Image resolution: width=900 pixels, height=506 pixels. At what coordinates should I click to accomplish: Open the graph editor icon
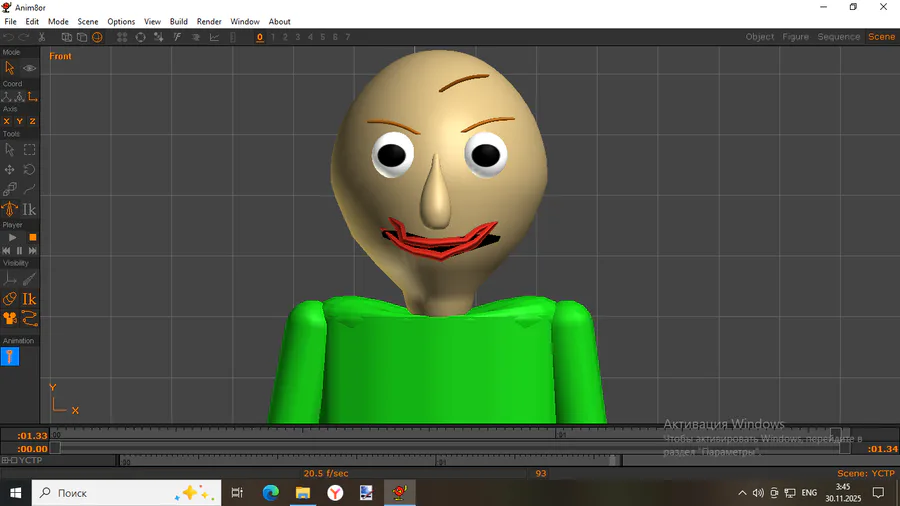pos(214,37)
